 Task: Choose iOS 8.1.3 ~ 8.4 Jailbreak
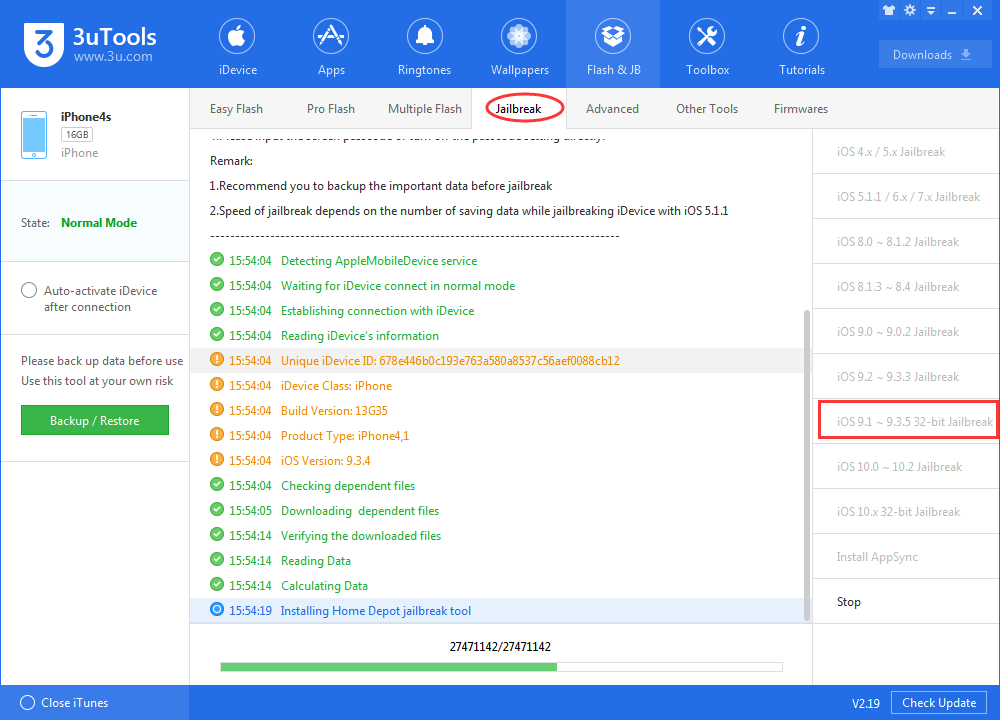click(x=906, y=287)
